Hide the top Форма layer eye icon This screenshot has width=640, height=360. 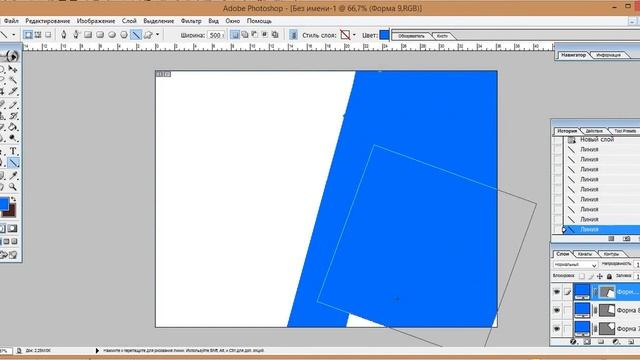pos(557,292)
